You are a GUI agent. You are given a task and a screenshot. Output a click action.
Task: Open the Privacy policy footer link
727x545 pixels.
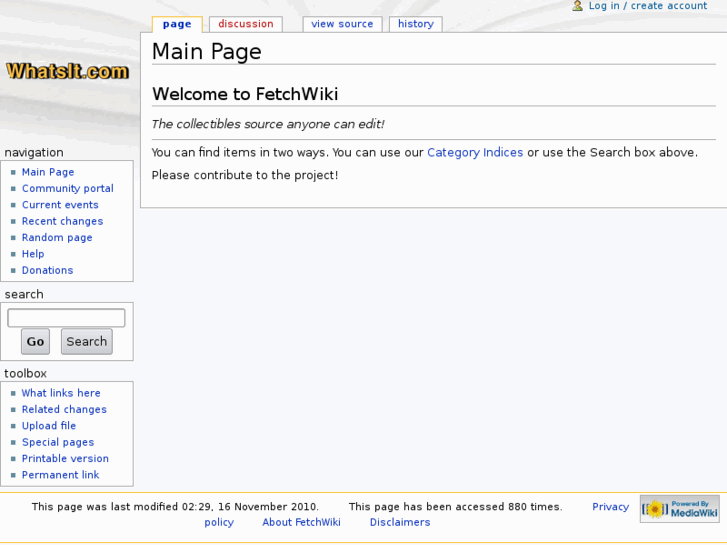coord(610,507)
